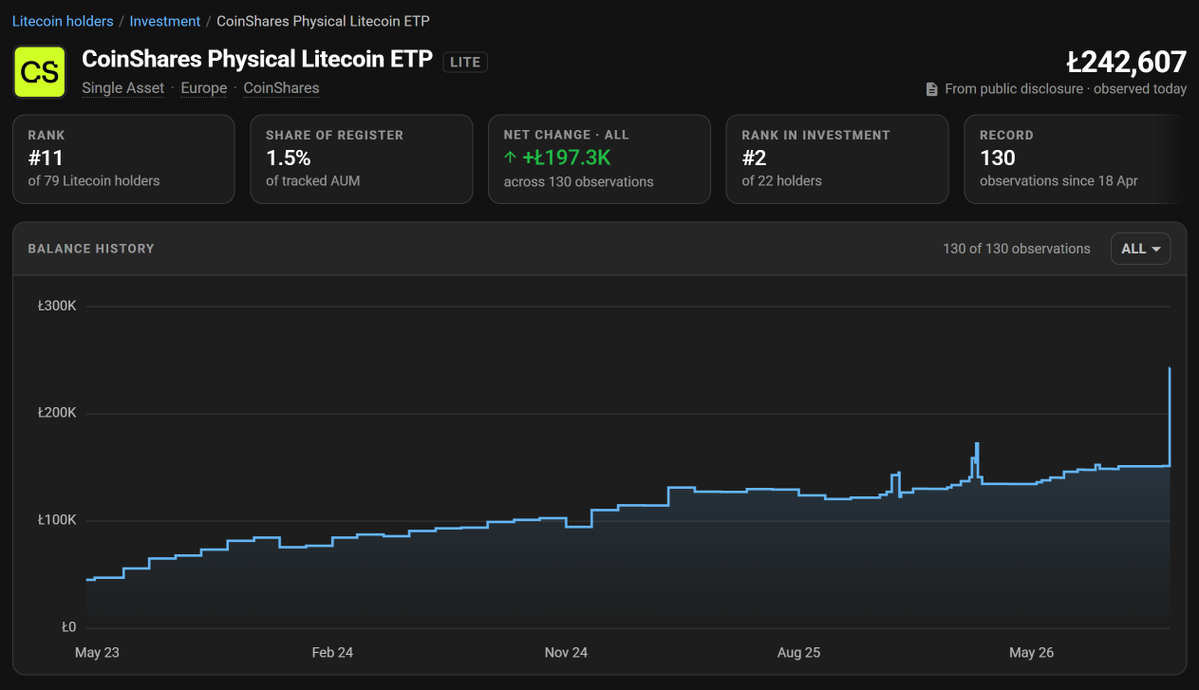Click the green net change up-arrow icon
This screenshot has height=690, width=1199.
click(x=510, y=158)
